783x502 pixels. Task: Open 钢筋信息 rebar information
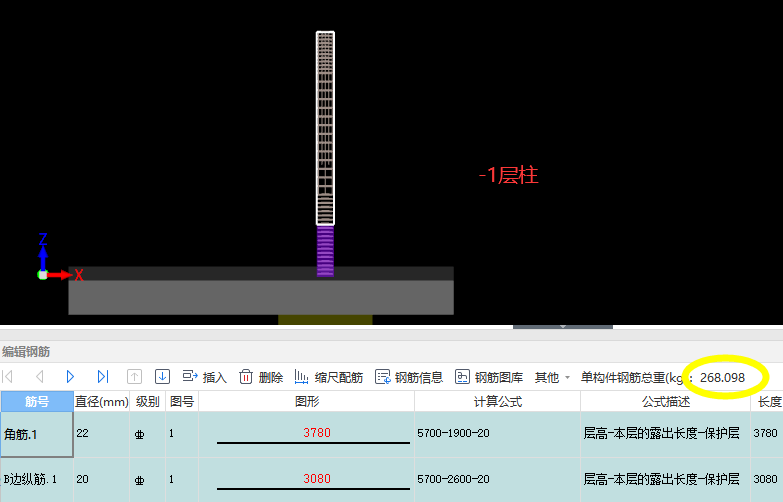point(408,377)
